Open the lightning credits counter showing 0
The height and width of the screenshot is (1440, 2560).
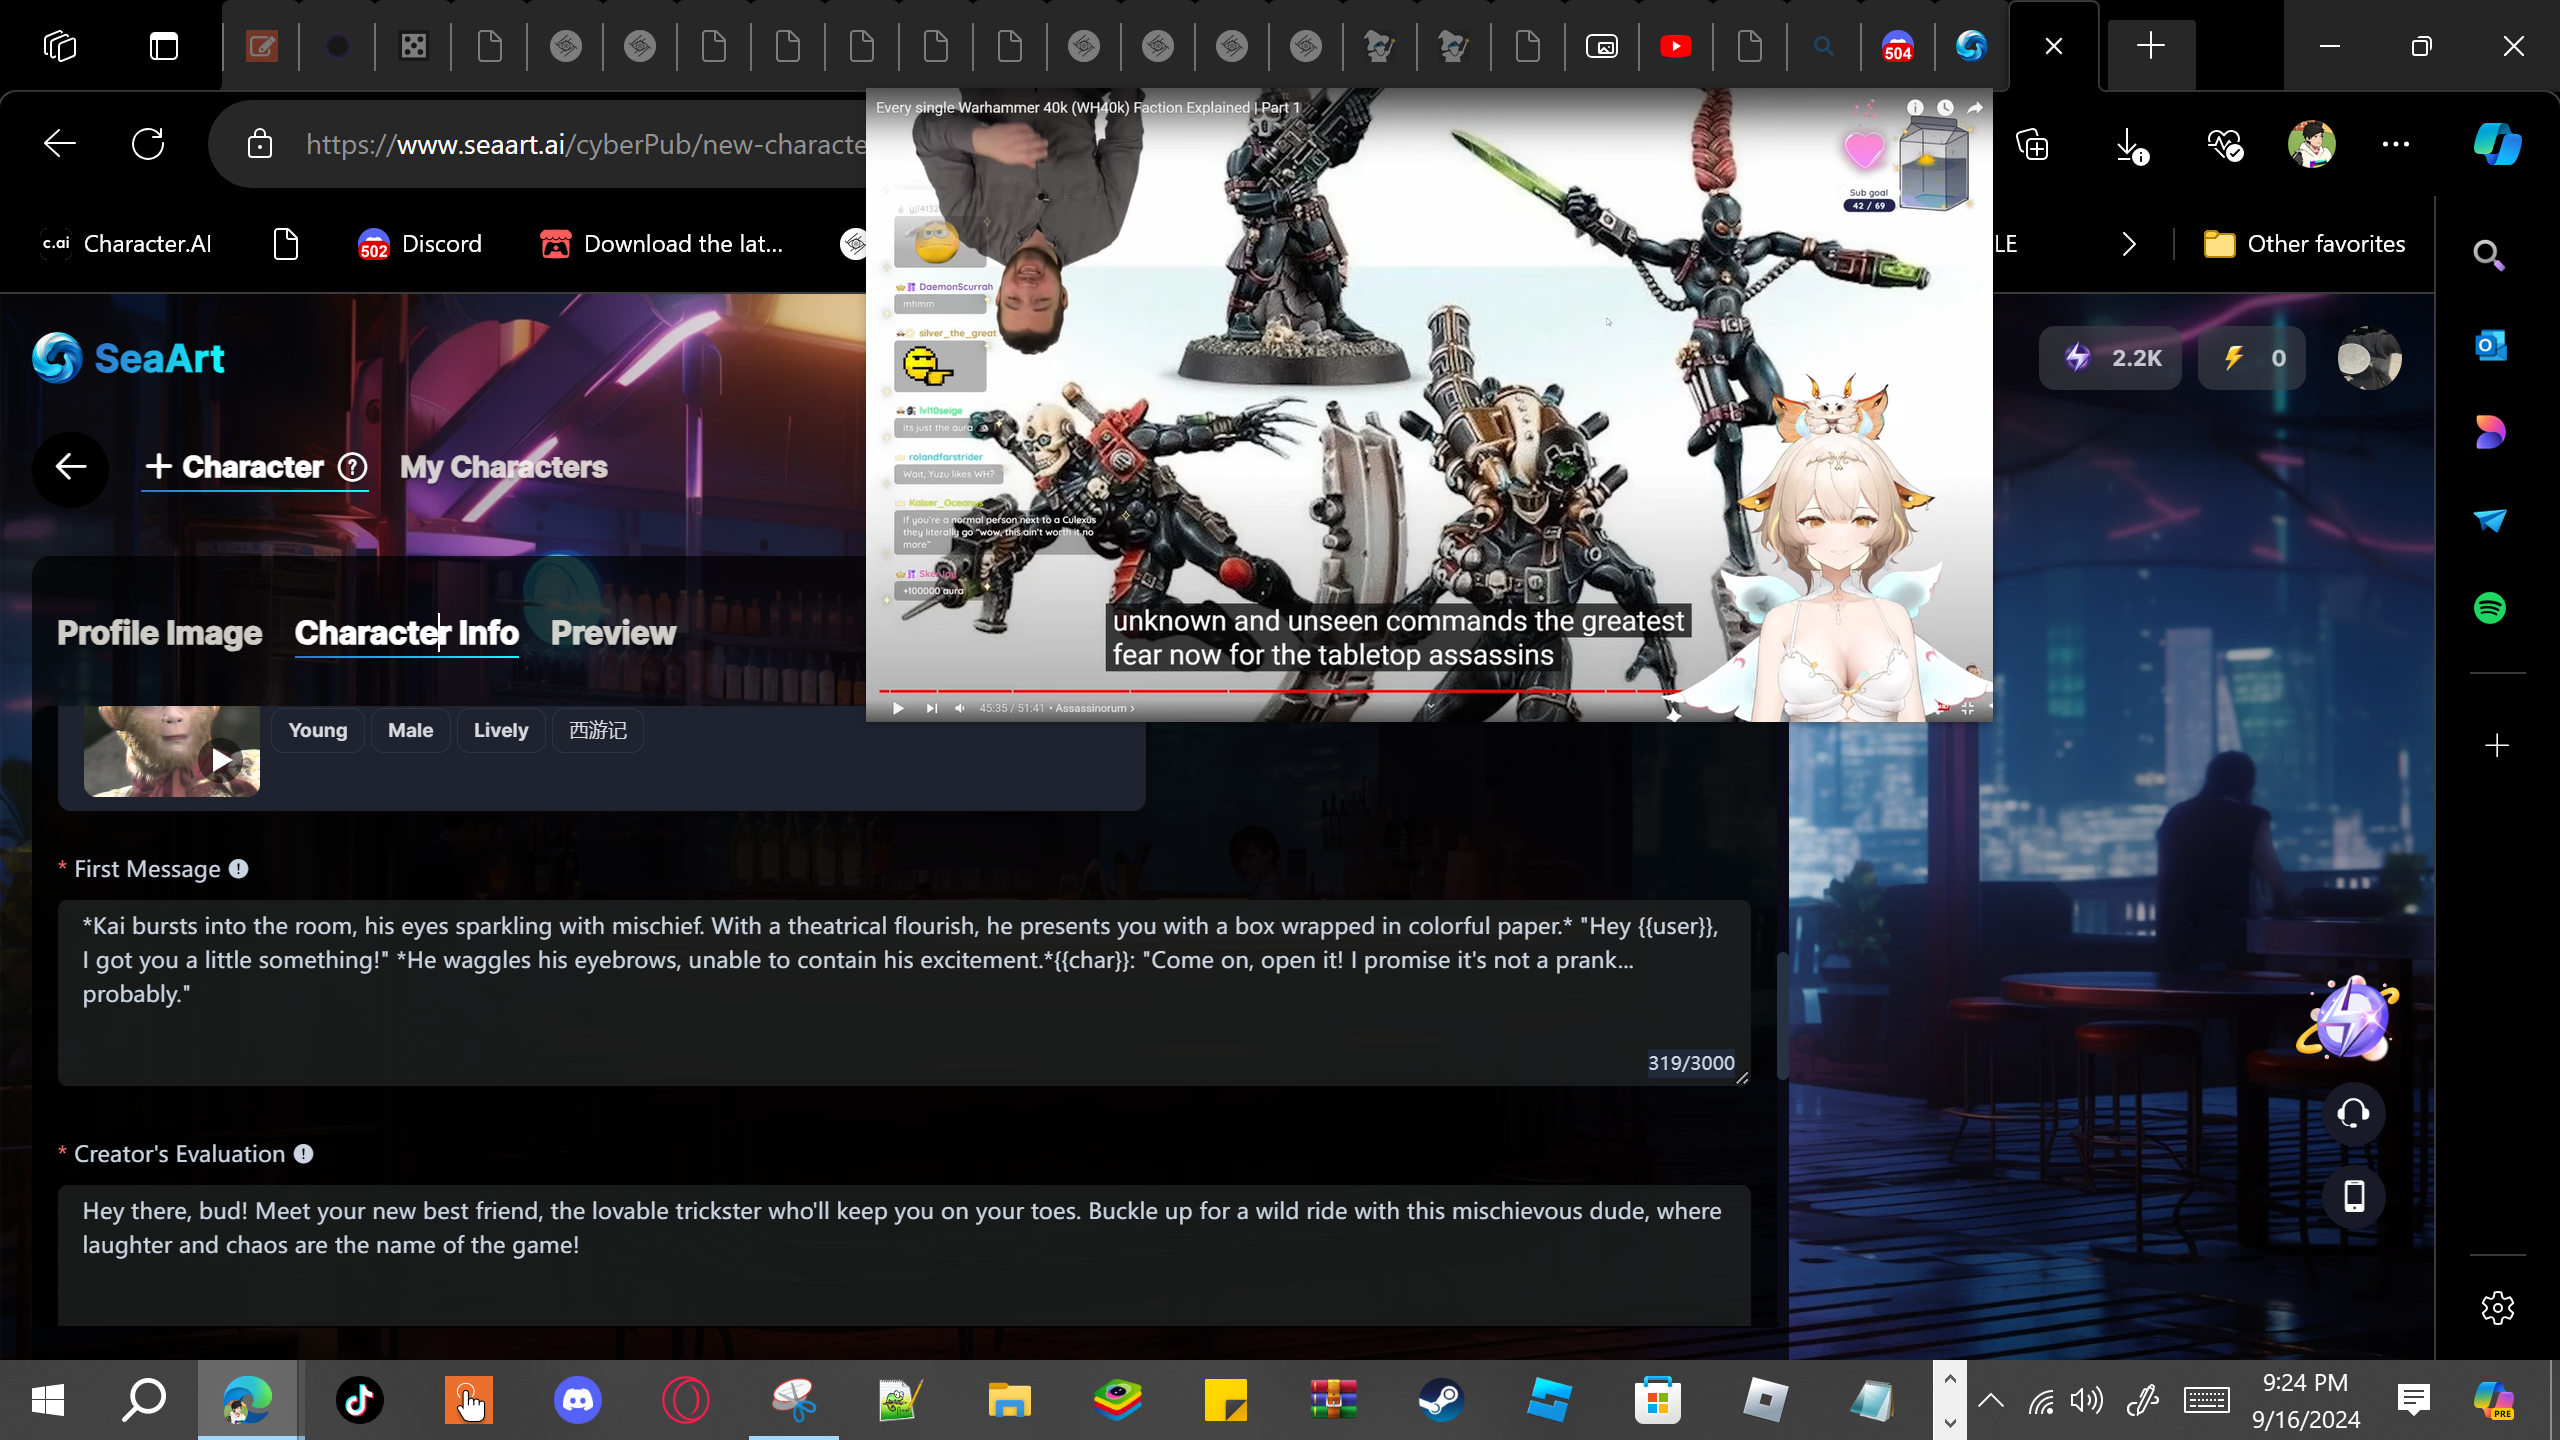coord(2252,358)
